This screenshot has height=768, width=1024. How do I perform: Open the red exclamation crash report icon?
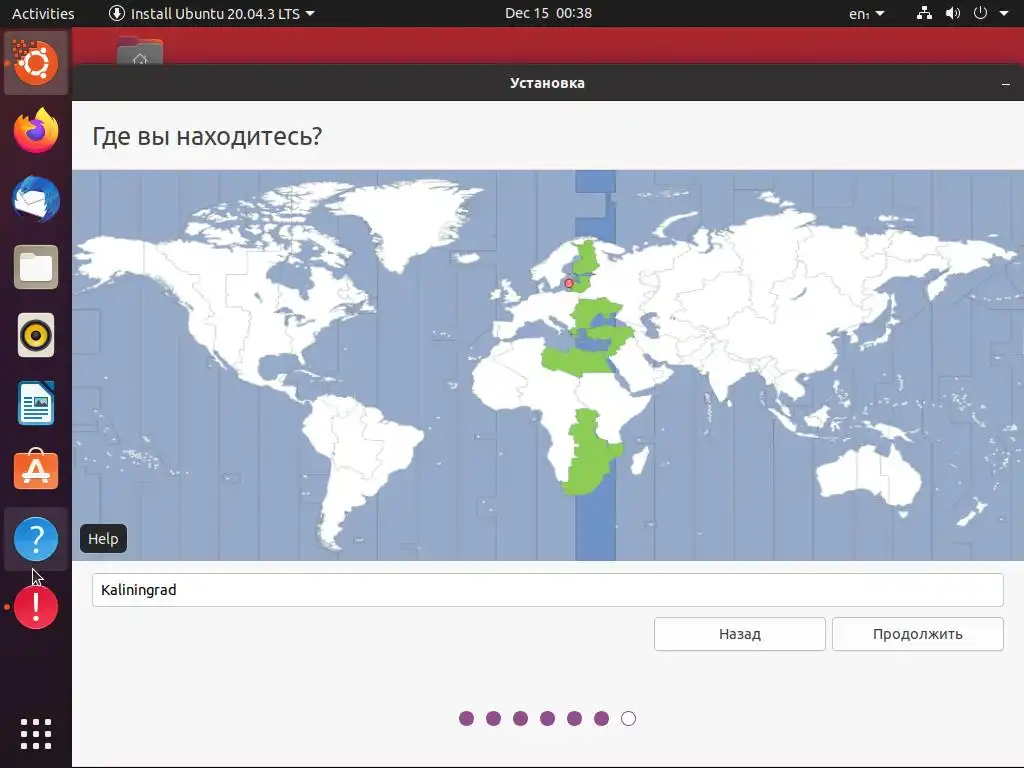tap(36, 607)
